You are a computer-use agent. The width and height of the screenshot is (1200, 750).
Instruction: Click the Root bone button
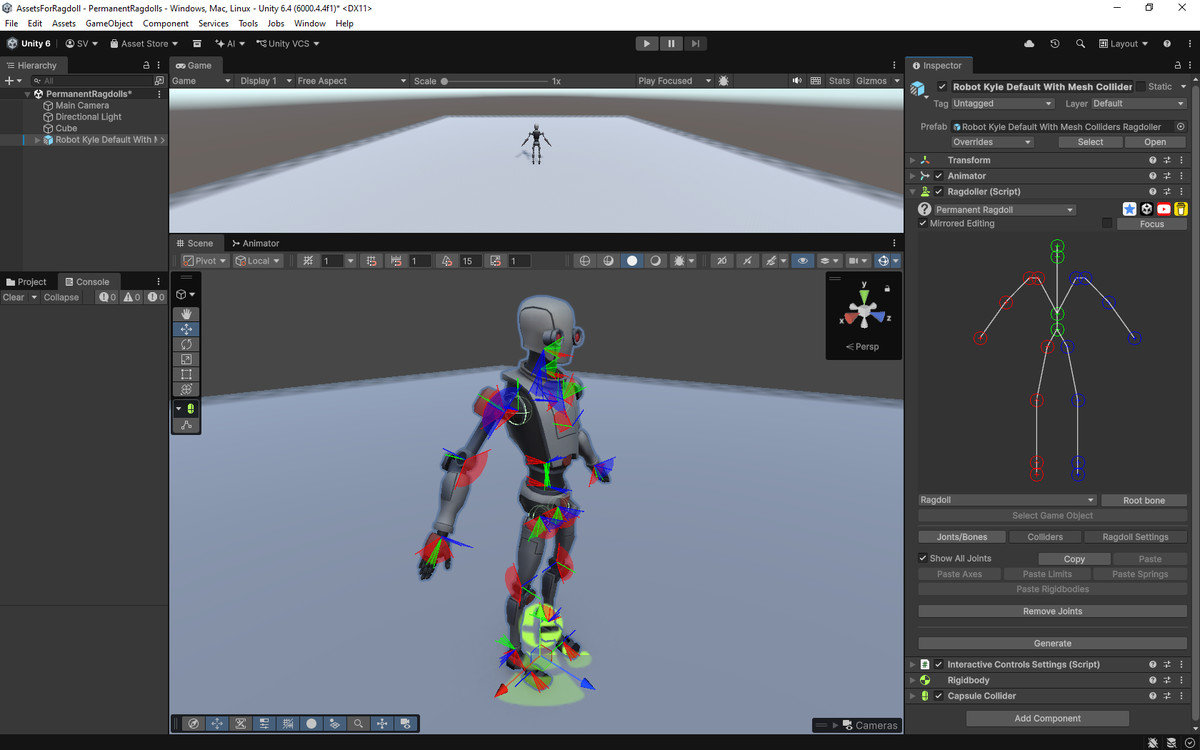pos(1144,500)
